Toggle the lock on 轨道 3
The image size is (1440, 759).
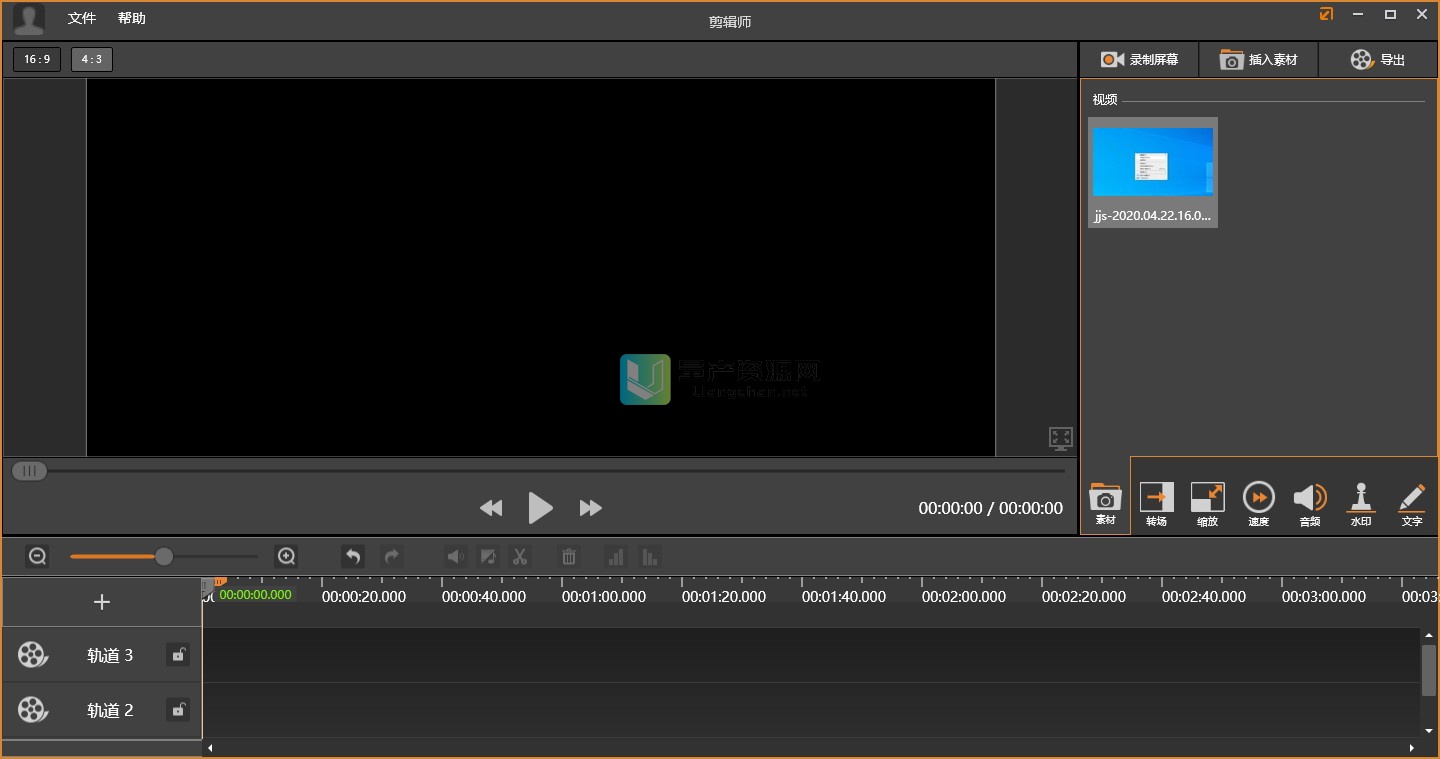178,655
